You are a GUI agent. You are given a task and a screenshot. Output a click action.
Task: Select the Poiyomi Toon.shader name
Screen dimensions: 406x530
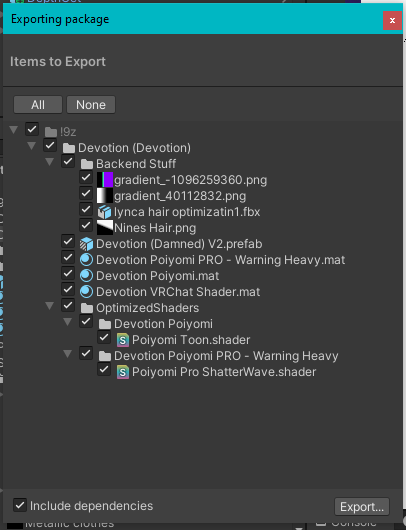click(x=191, y=340)
